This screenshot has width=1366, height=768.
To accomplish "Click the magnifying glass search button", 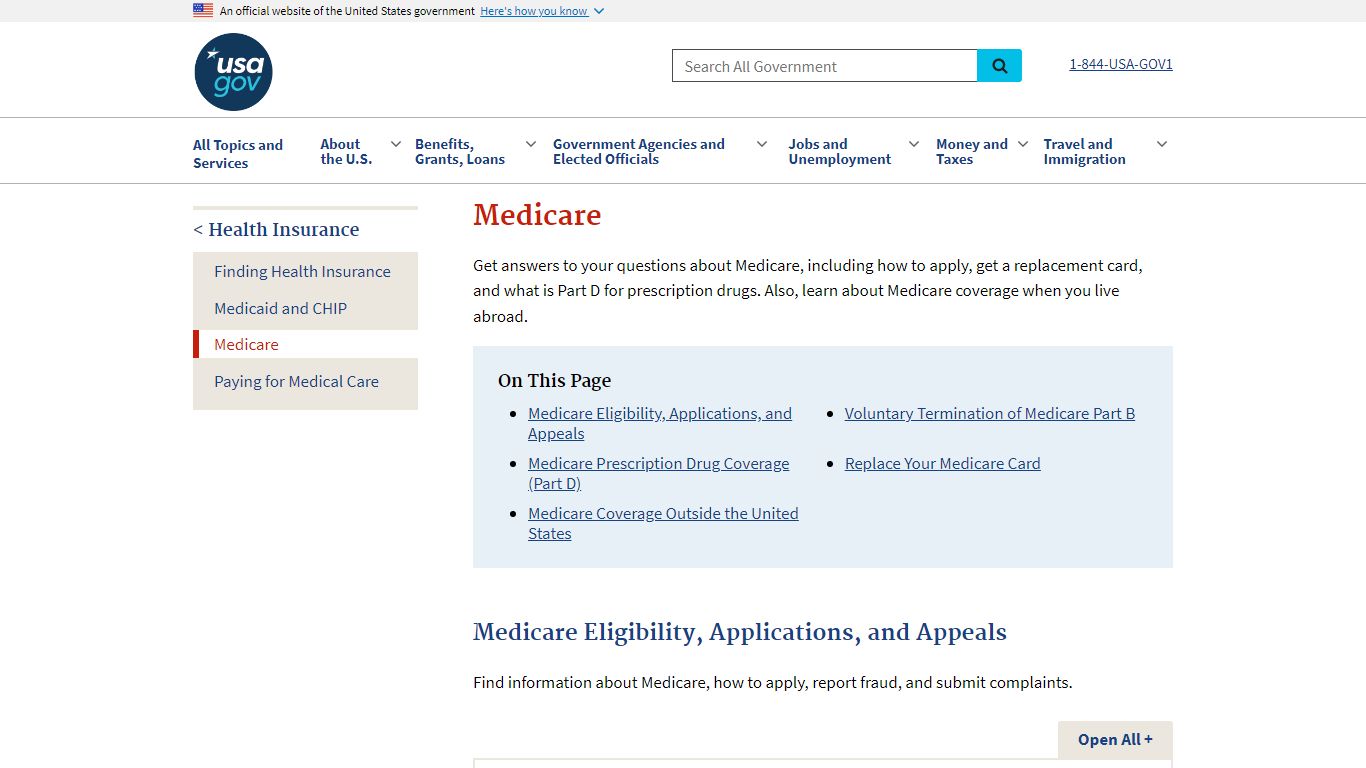I will click(999, 66).
